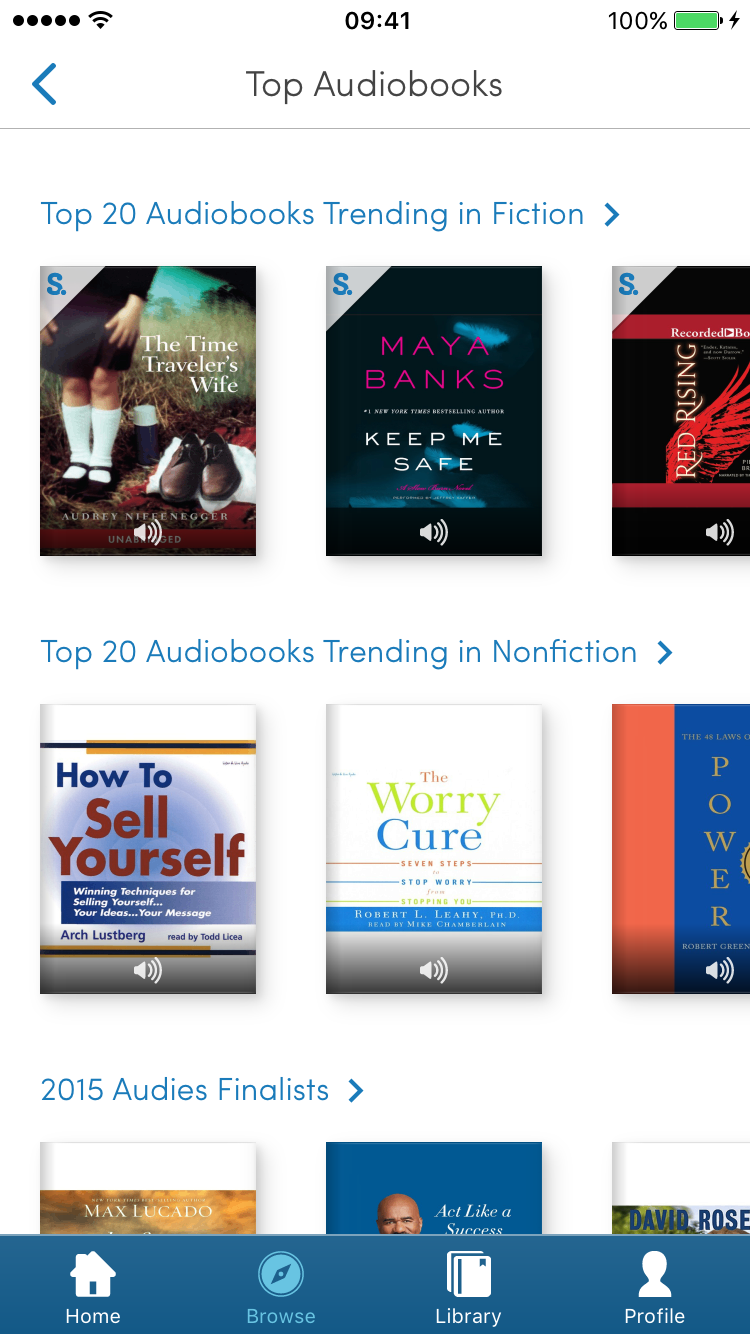Open the Library books icon

468,1275
